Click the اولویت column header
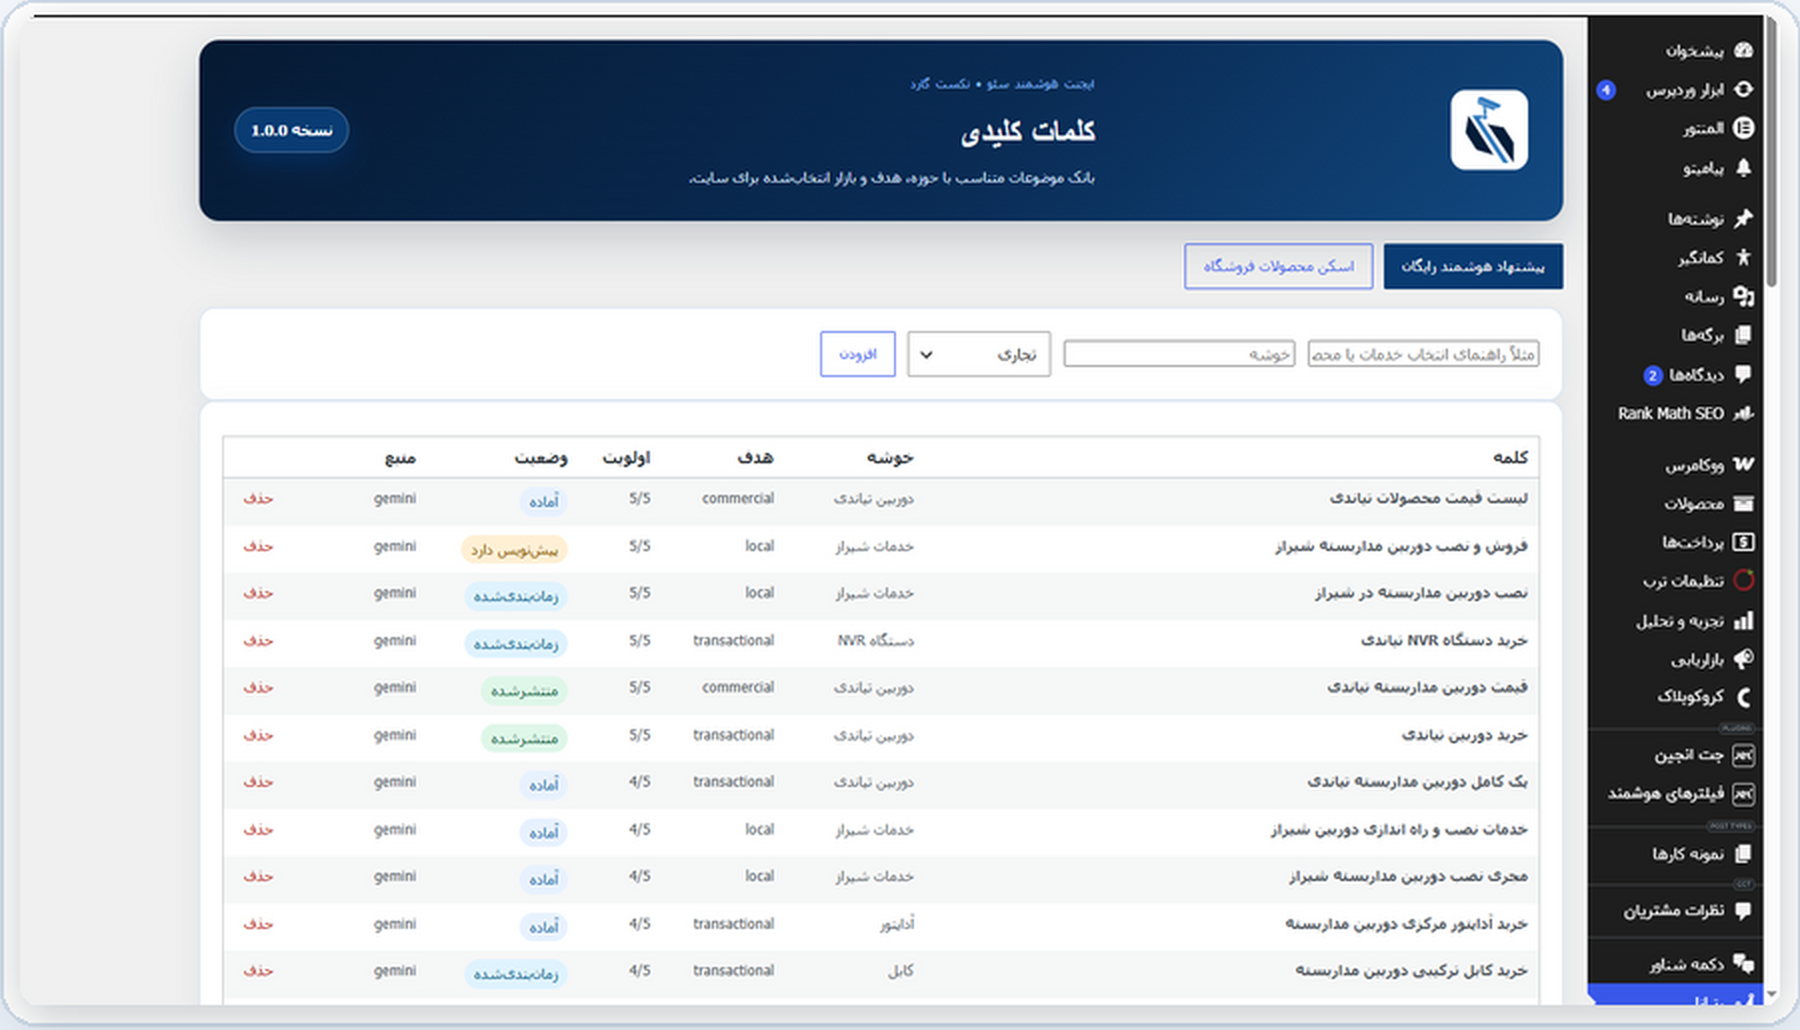Viewport: 1800px width, 1030px height. coord(626,457)
